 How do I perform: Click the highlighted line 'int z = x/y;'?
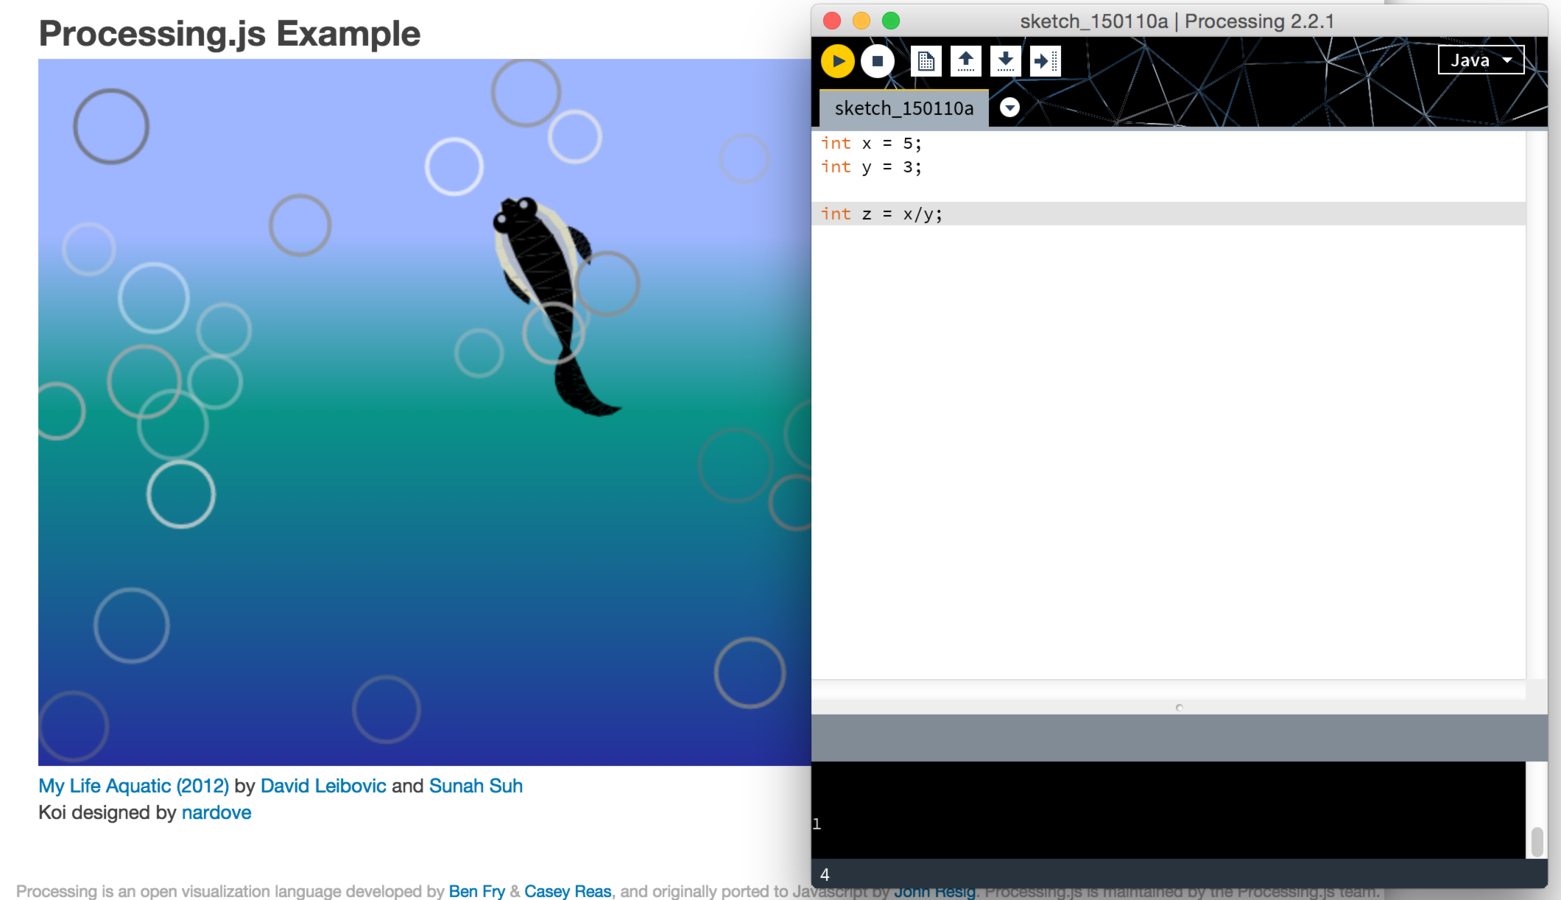click(1168, 214)
